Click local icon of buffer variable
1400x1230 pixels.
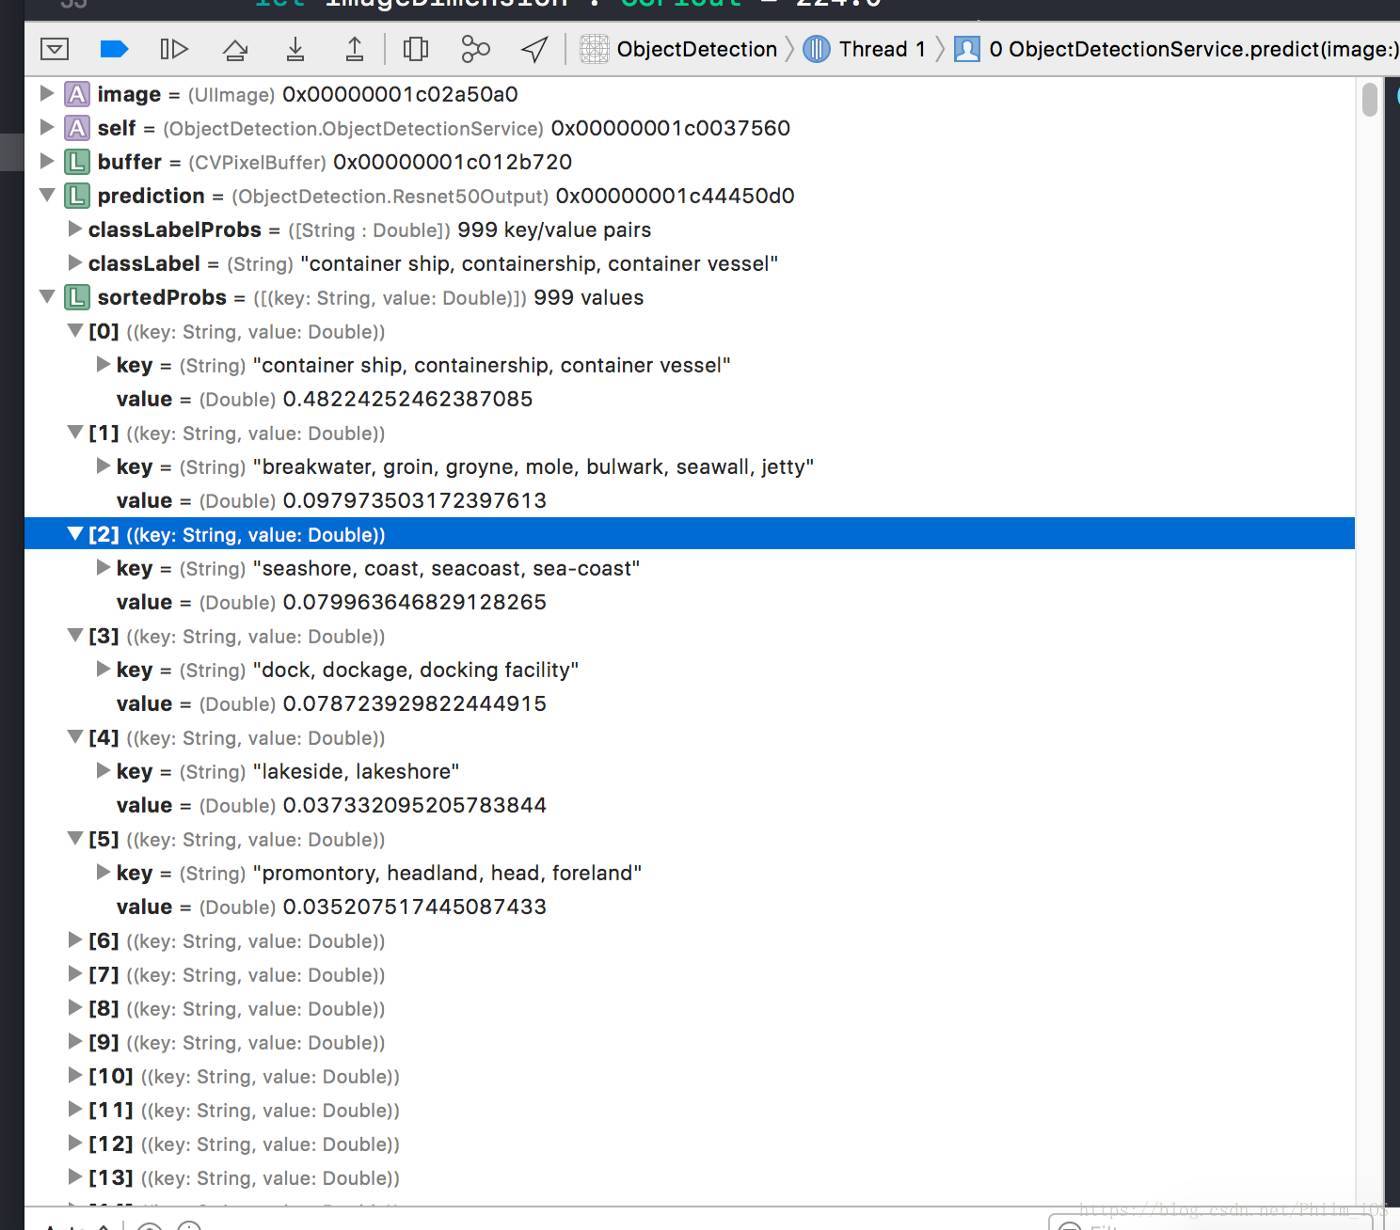coord(77,161)
